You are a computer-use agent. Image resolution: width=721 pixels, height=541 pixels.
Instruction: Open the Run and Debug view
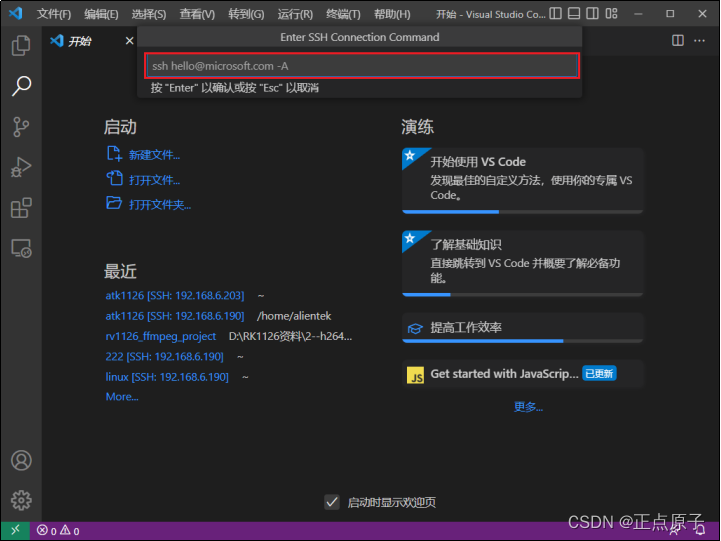21,167
